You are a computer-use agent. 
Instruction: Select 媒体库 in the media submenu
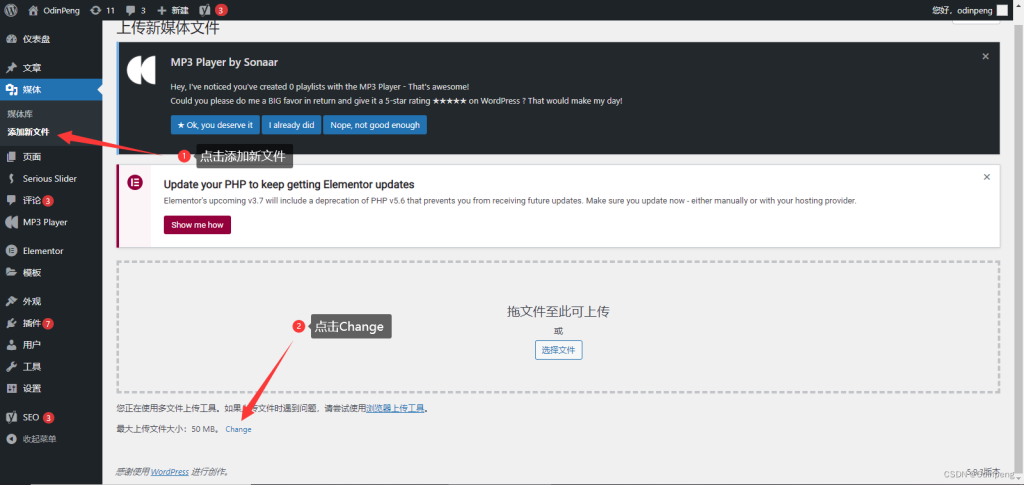[20, 114]
